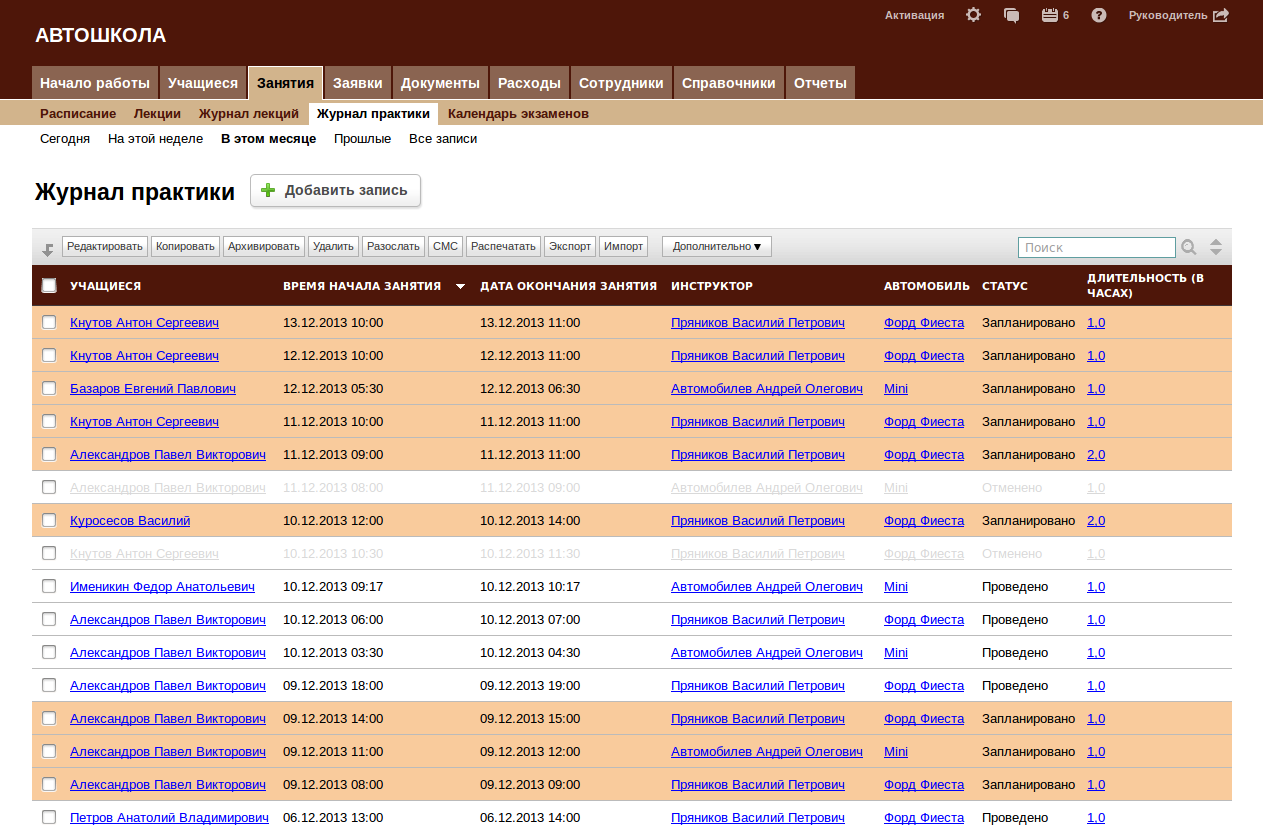Viewport: 1263px width, 832px height.
Task: Toggle the select-all checkbox in table header
Action: click(x=49, y=286)
